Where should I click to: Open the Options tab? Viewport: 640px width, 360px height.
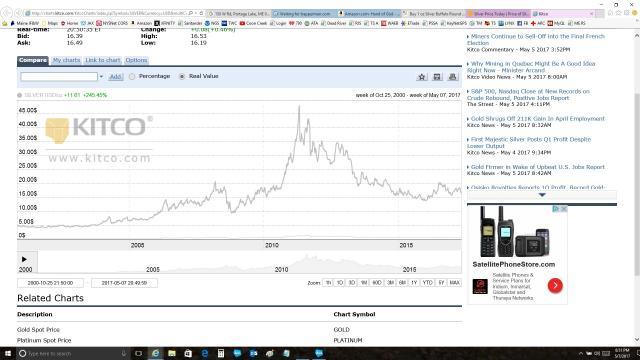click(136, 60)
